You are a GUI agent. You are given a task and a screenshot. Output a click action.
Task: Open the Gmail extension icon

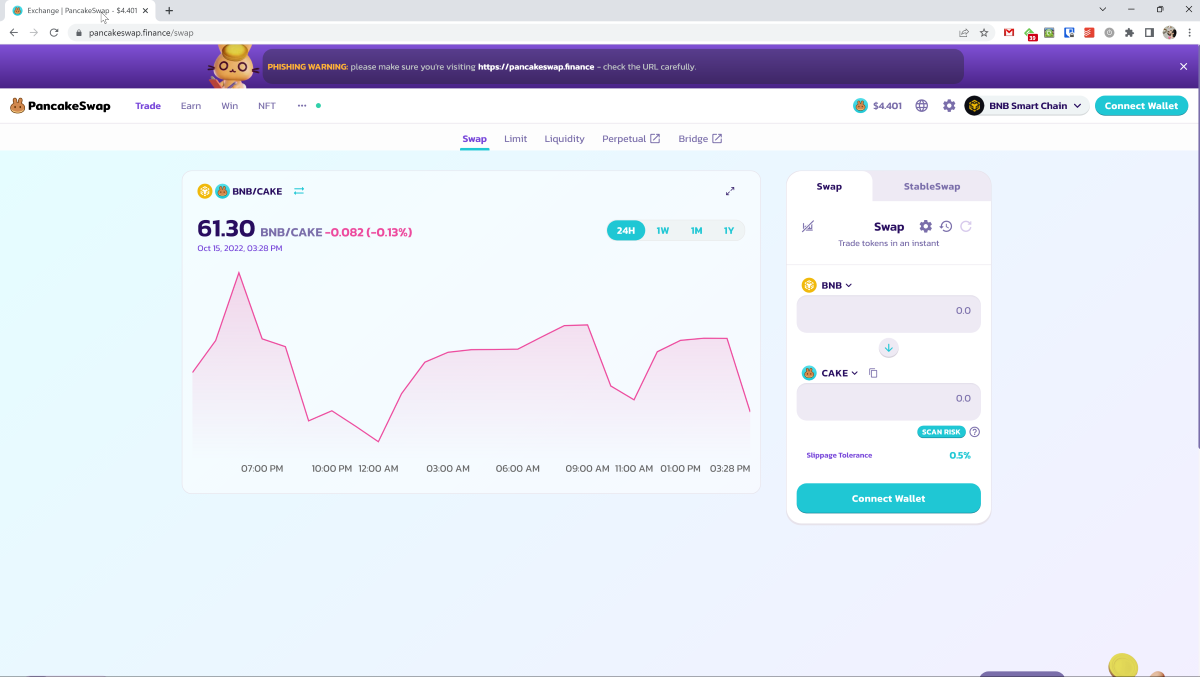point(1009,32)
